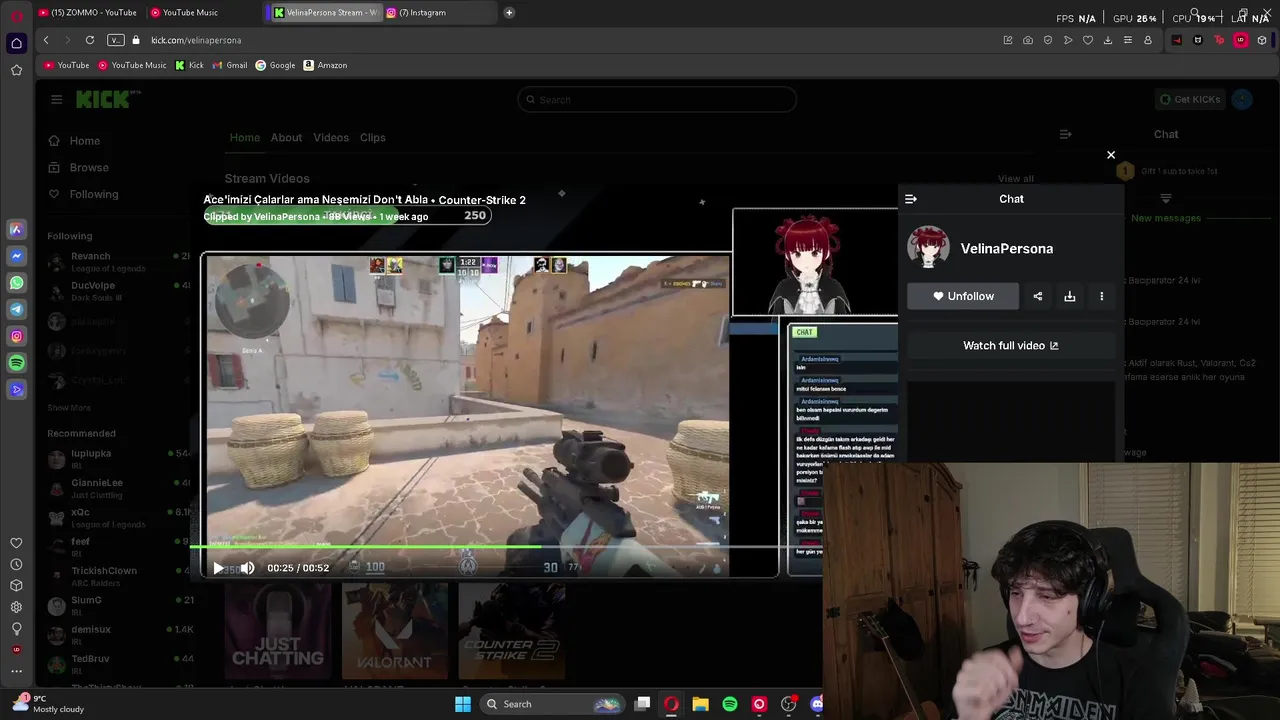Open WhatsApp in Opera sidebar
Image resolution: width=1280 pixels, height=720 pixels.
point(16,283)
